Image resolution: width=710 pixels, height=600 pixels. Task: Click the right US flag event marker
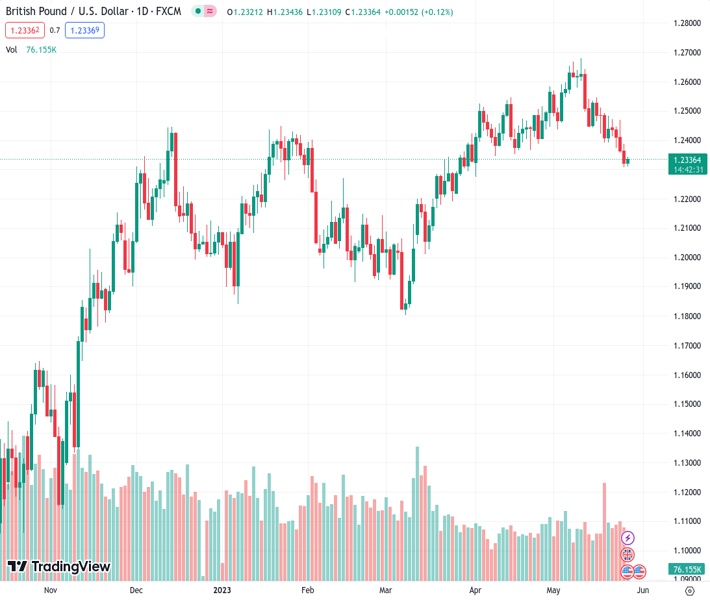639,571
